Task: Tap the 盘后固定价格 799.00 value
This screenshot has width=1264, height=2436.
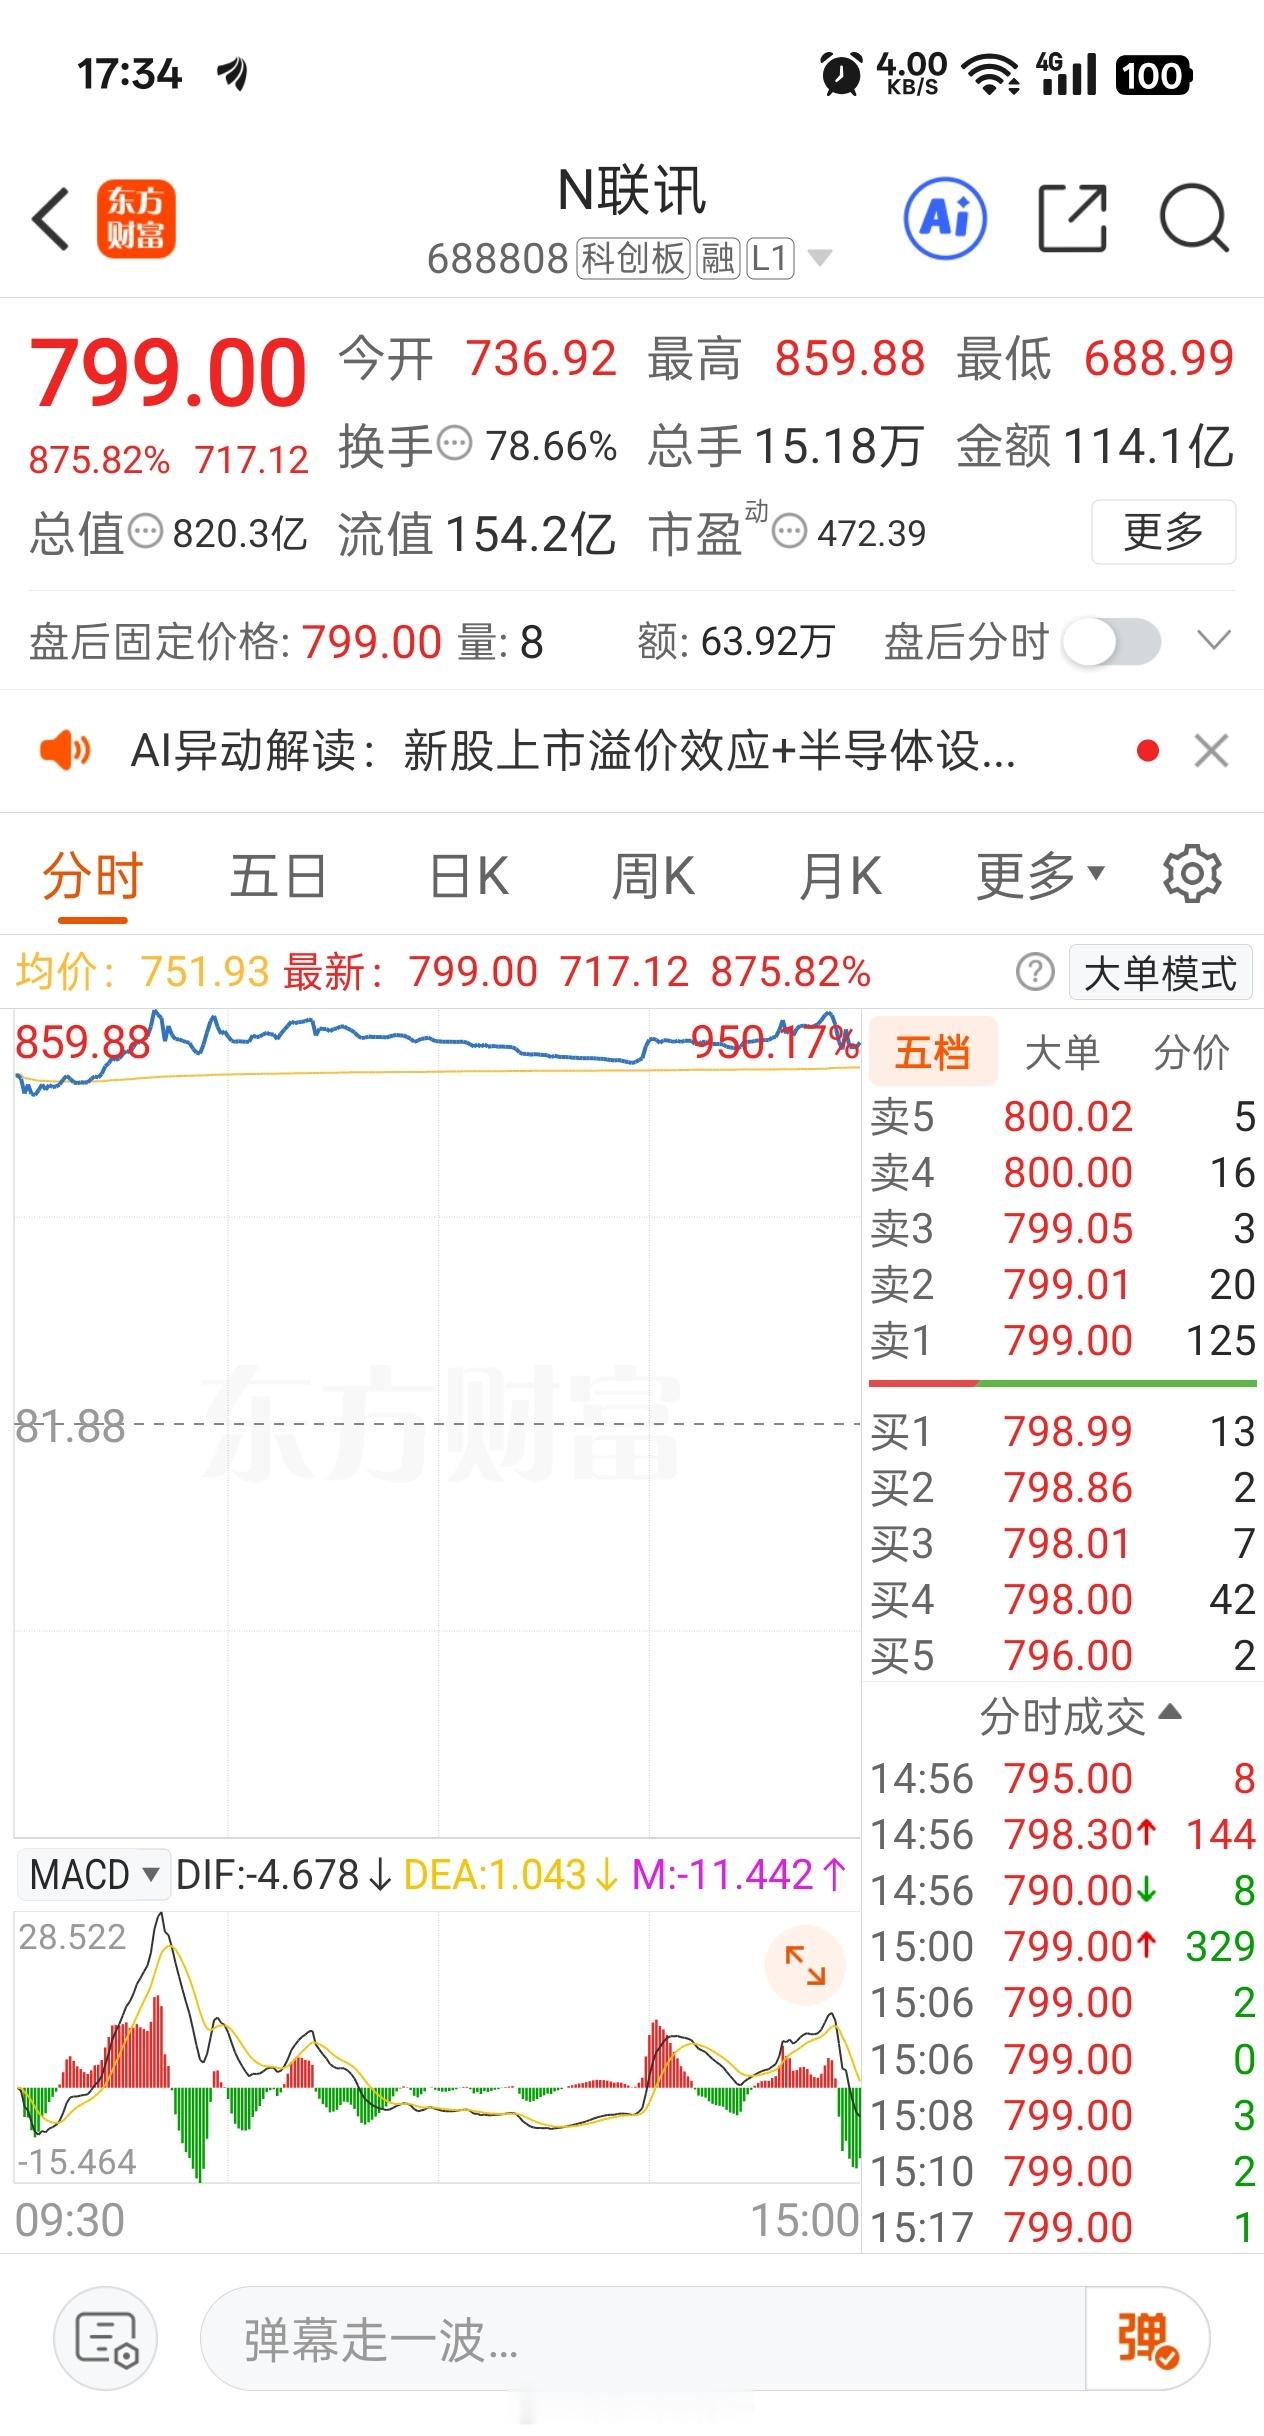Action: pyautogui.click(x=371, y=641)
